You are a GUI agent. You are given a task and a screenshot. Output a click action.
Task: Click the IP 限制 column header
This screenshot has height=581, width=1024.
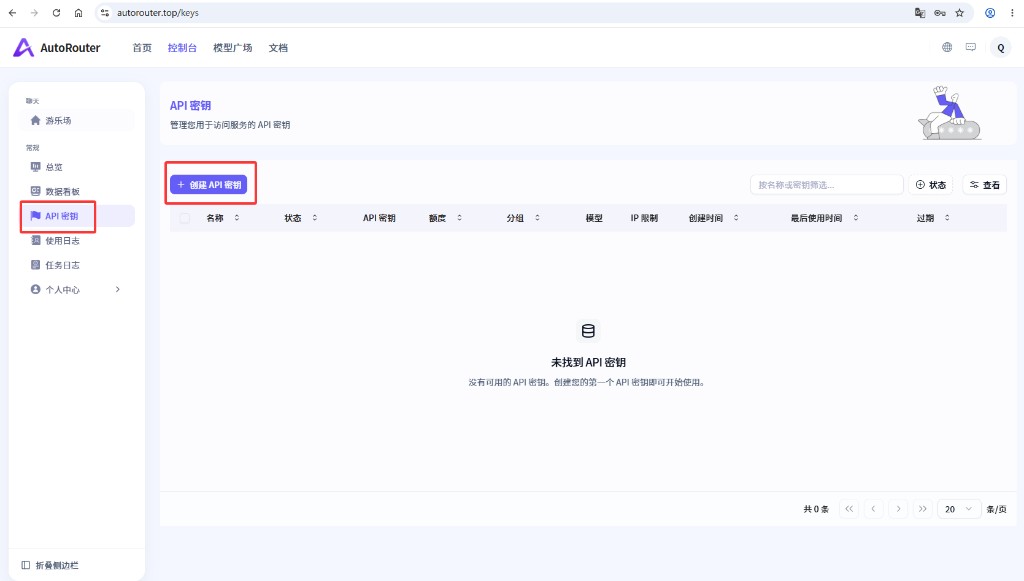pyautogui.click(x=644, y=218)
